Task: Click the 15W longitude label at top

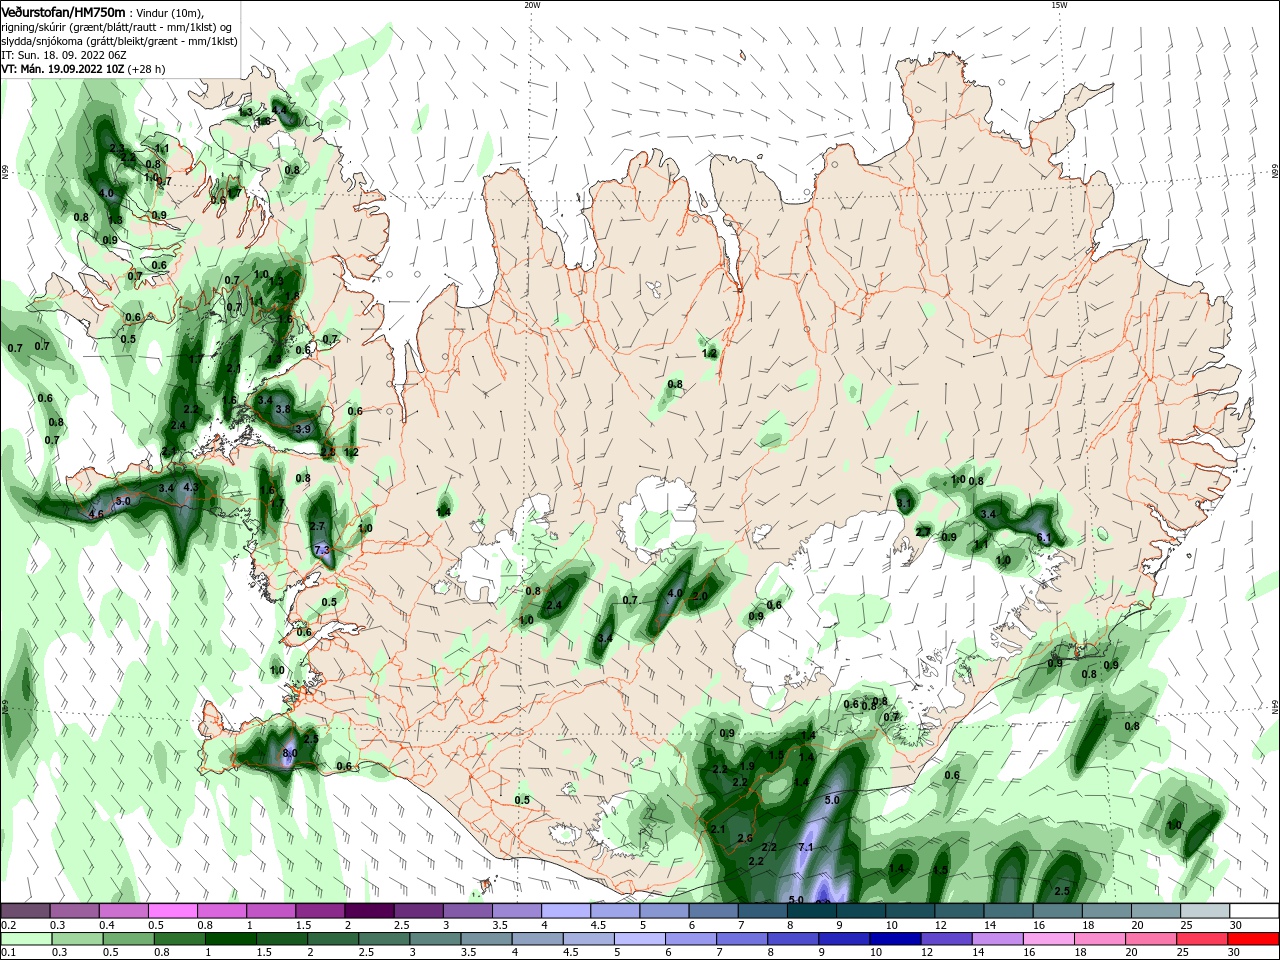Action: pos(1059,5)
